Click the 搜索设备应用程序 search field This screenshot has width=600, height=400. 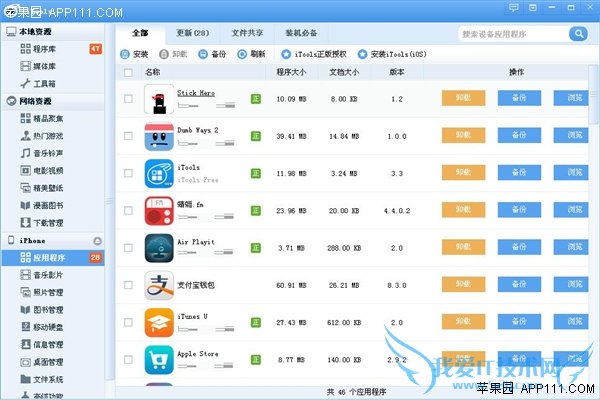coord(514,34)
